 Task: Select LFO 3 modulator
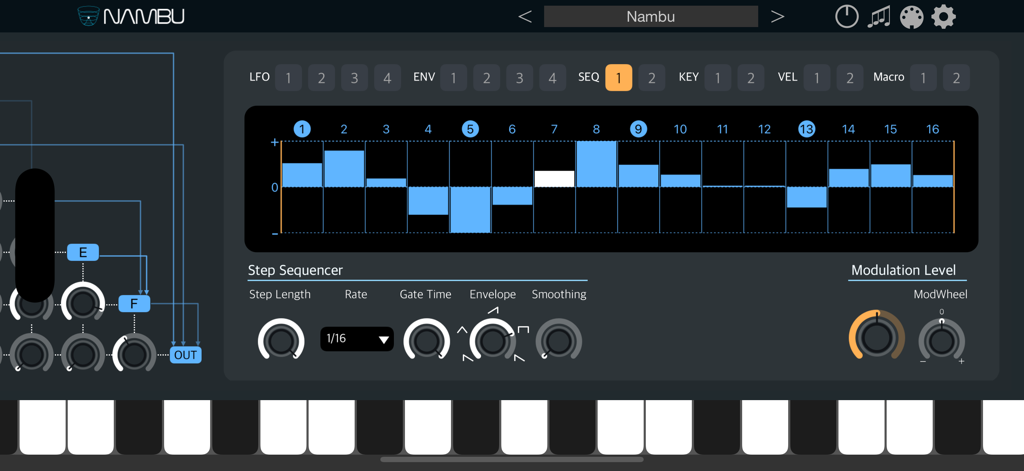pyautogui.click(x=355, y=78)
